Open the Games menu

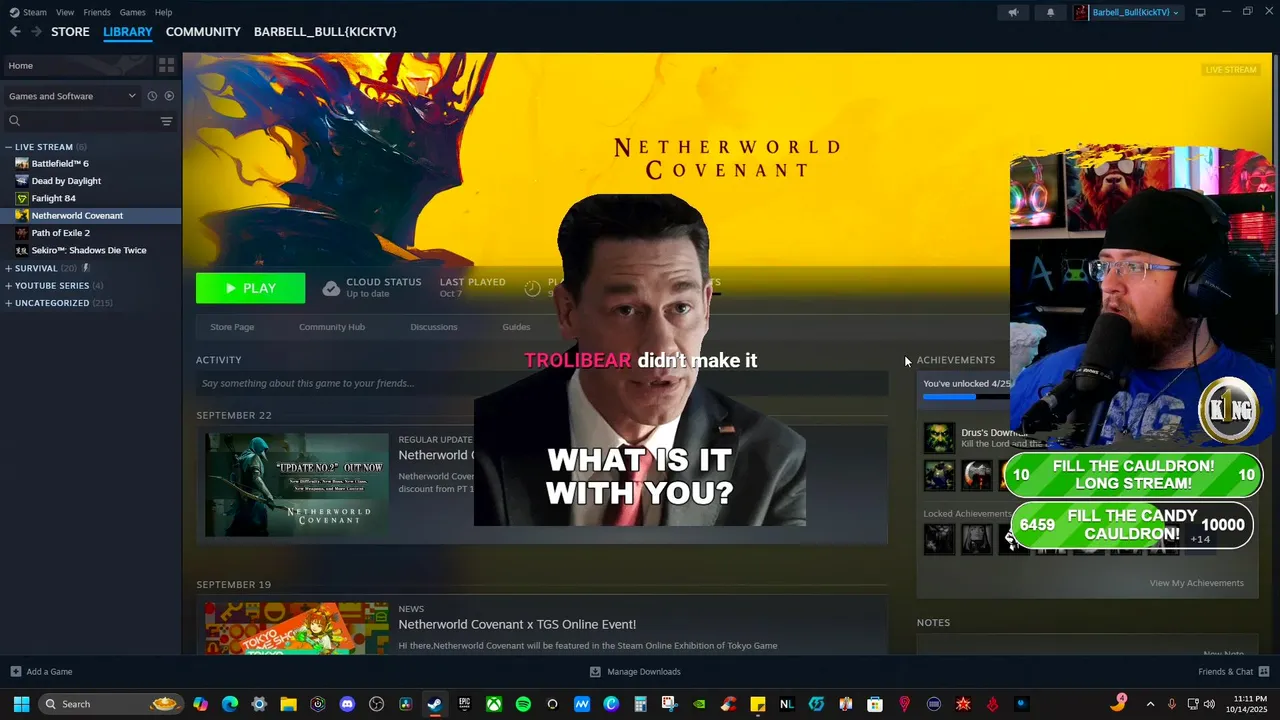pyautogui.click(x=132, y=12)
